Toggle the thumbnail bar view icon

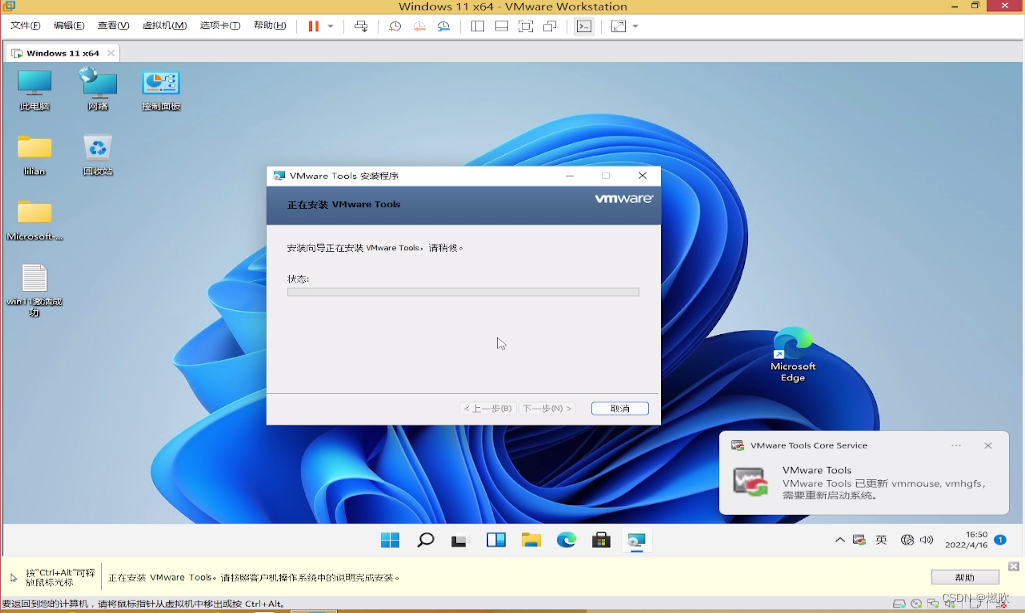pyautogui.click(x=501, y=26)
